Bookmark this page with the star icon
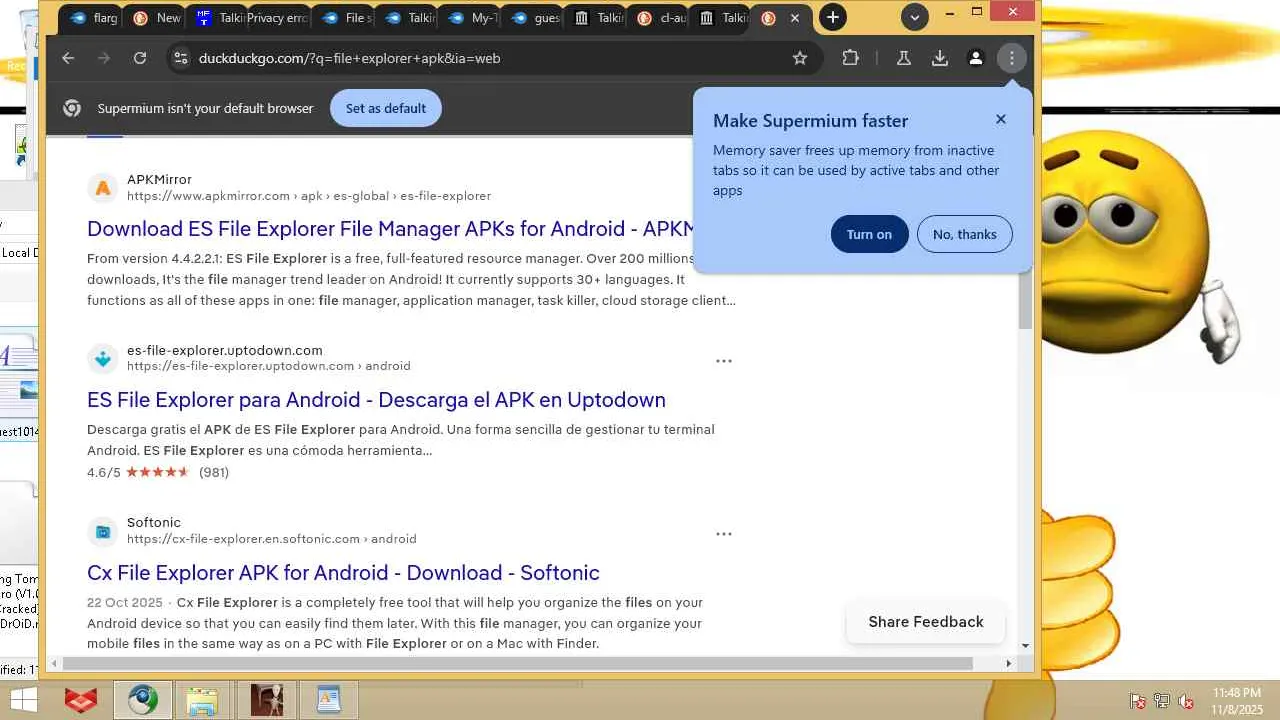Screen dimensions: 1280x720 800,58
